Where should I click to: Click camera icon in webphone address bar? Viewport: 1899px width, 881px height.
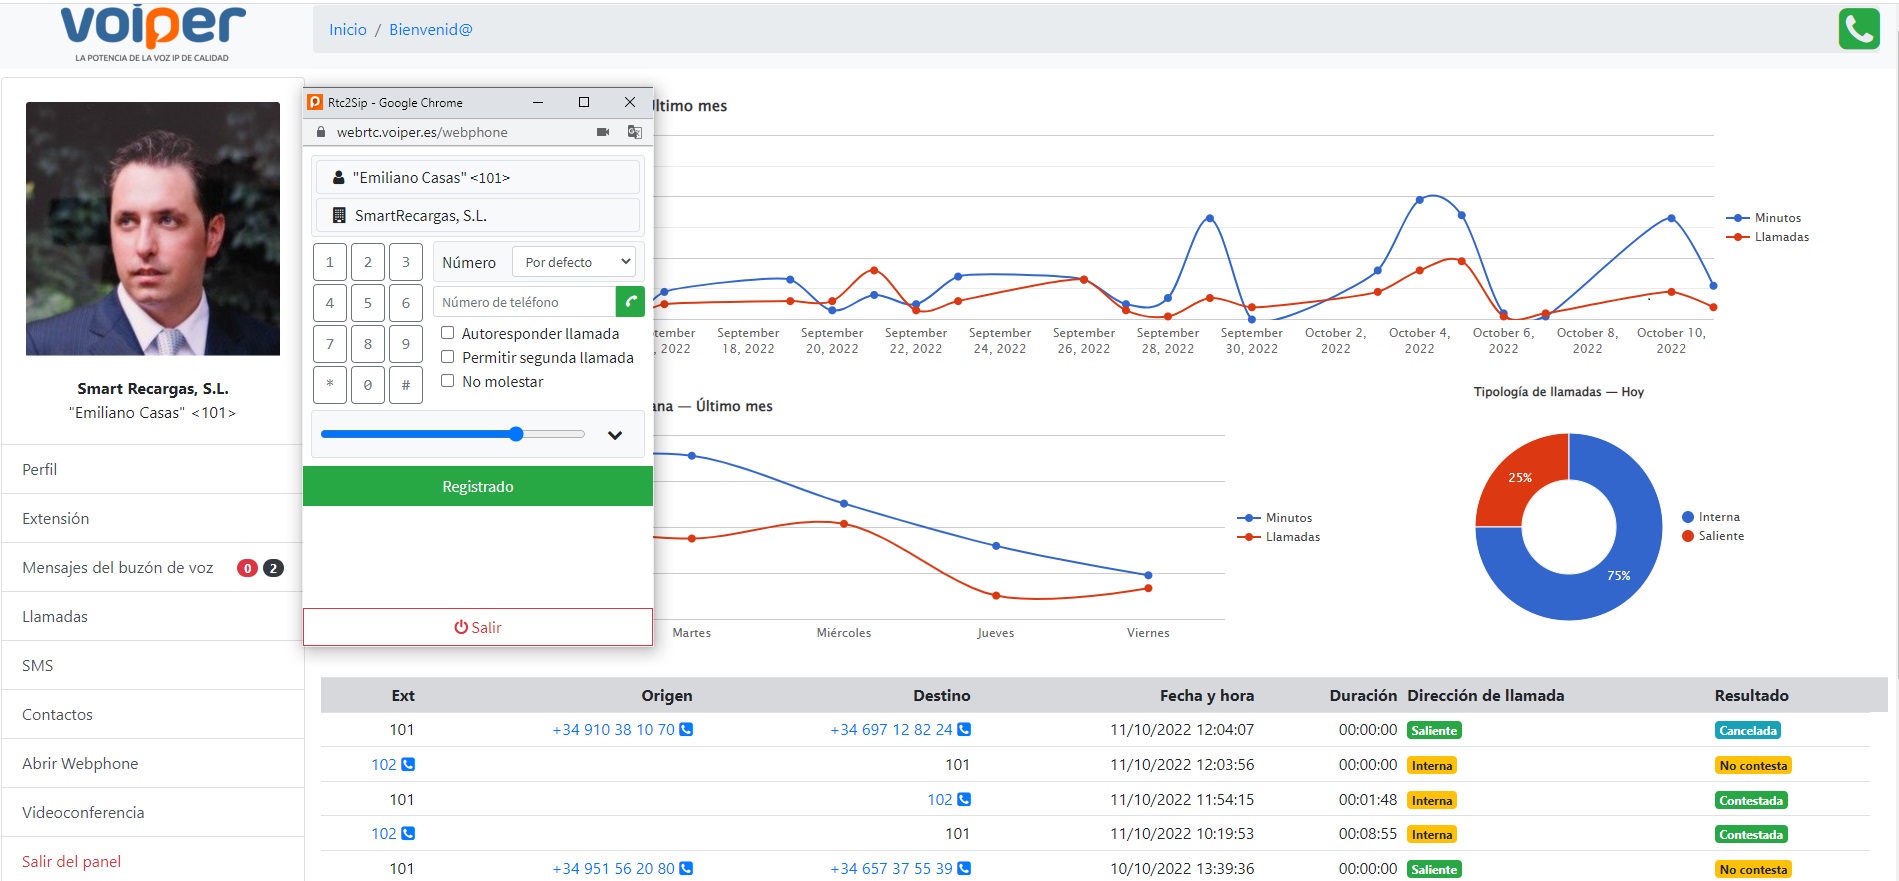(603, 132)
